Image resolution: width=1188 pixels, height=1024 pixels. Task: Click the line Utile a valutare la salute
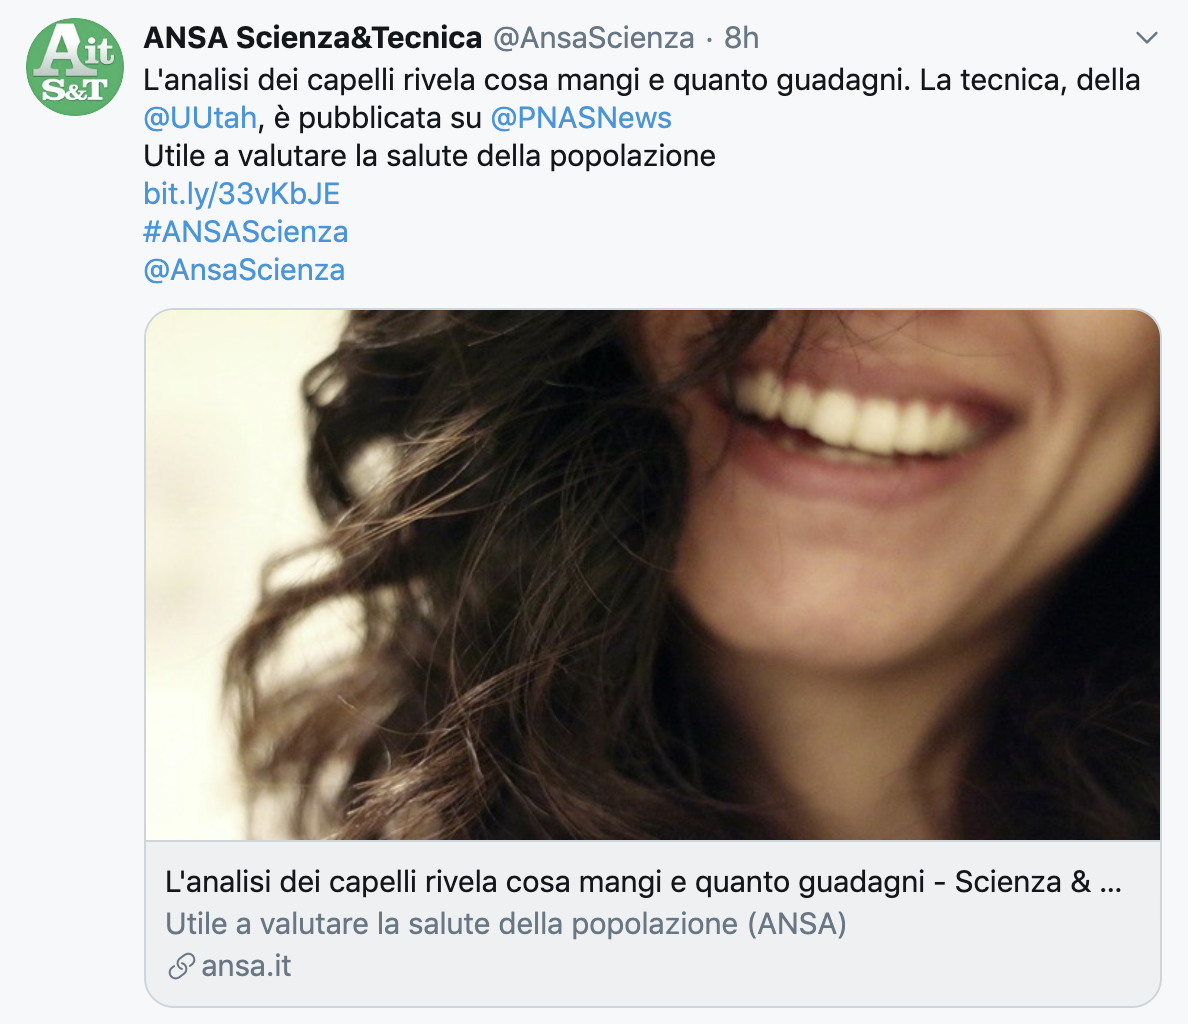coord(430,156)
